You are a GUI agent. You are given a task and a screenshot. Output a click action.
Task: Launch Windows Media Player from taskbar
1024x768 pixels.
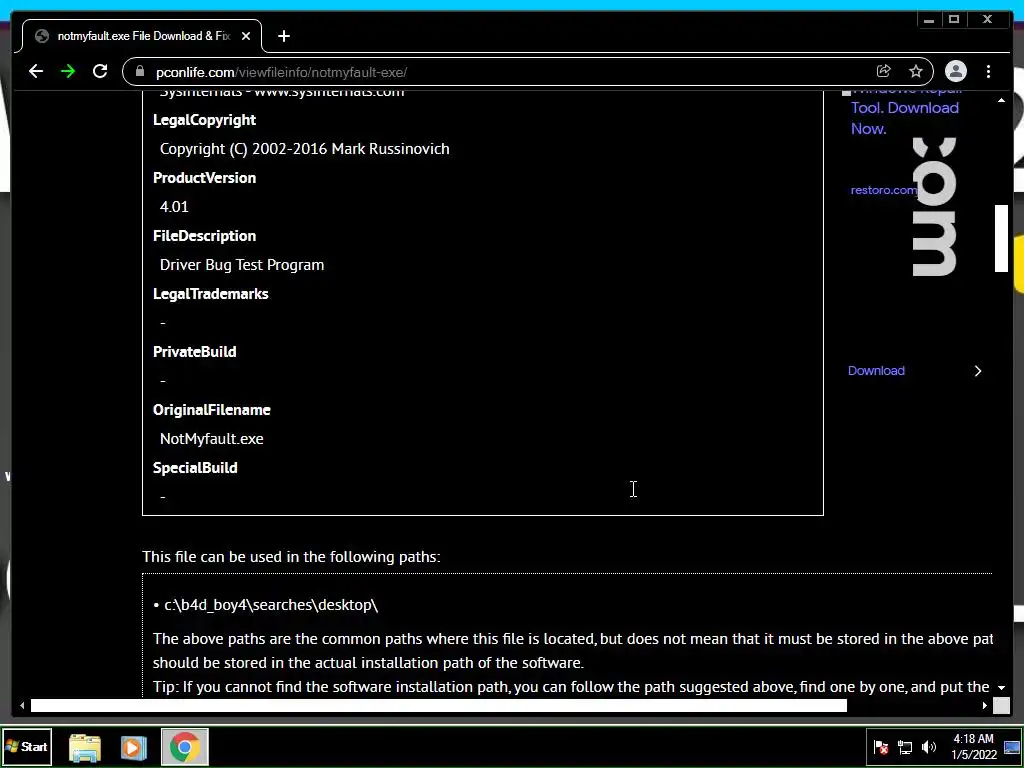pos(133,747)
